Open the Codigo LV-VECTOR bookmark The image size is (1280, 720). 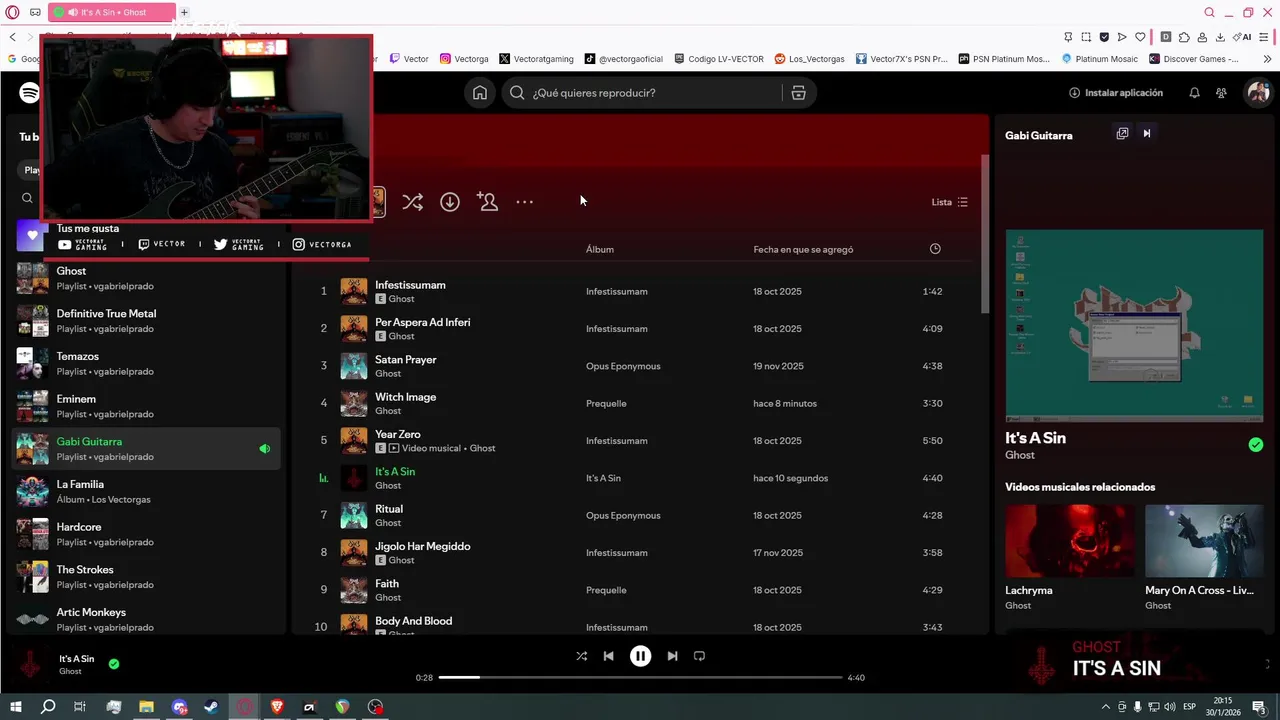pos(719,59)
